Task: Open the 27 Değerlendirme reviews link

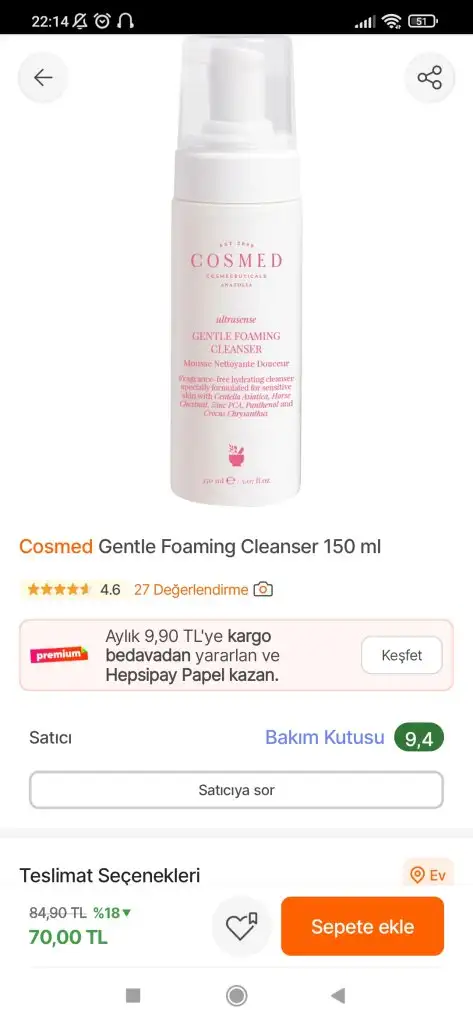Action: pyautogui.click(x=191, y=590)
